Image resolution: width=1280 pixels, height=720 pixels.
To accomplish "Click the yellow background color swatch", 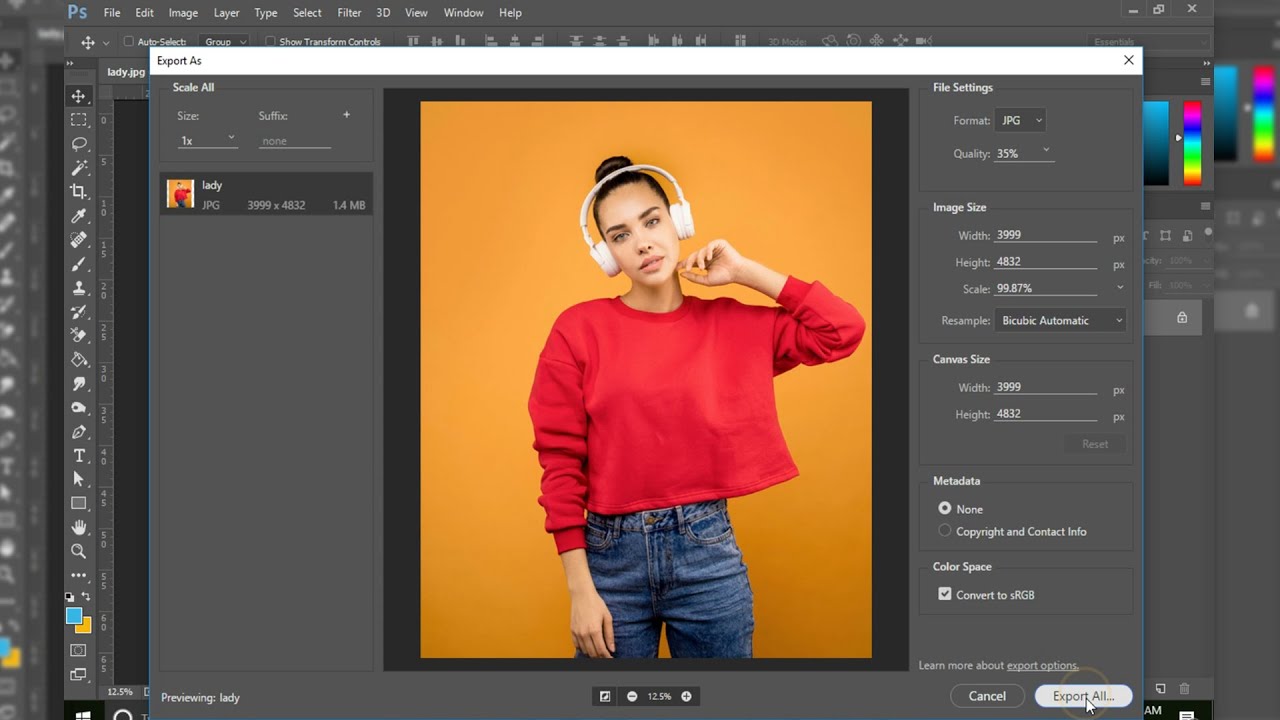I will (x=84, y=626).
